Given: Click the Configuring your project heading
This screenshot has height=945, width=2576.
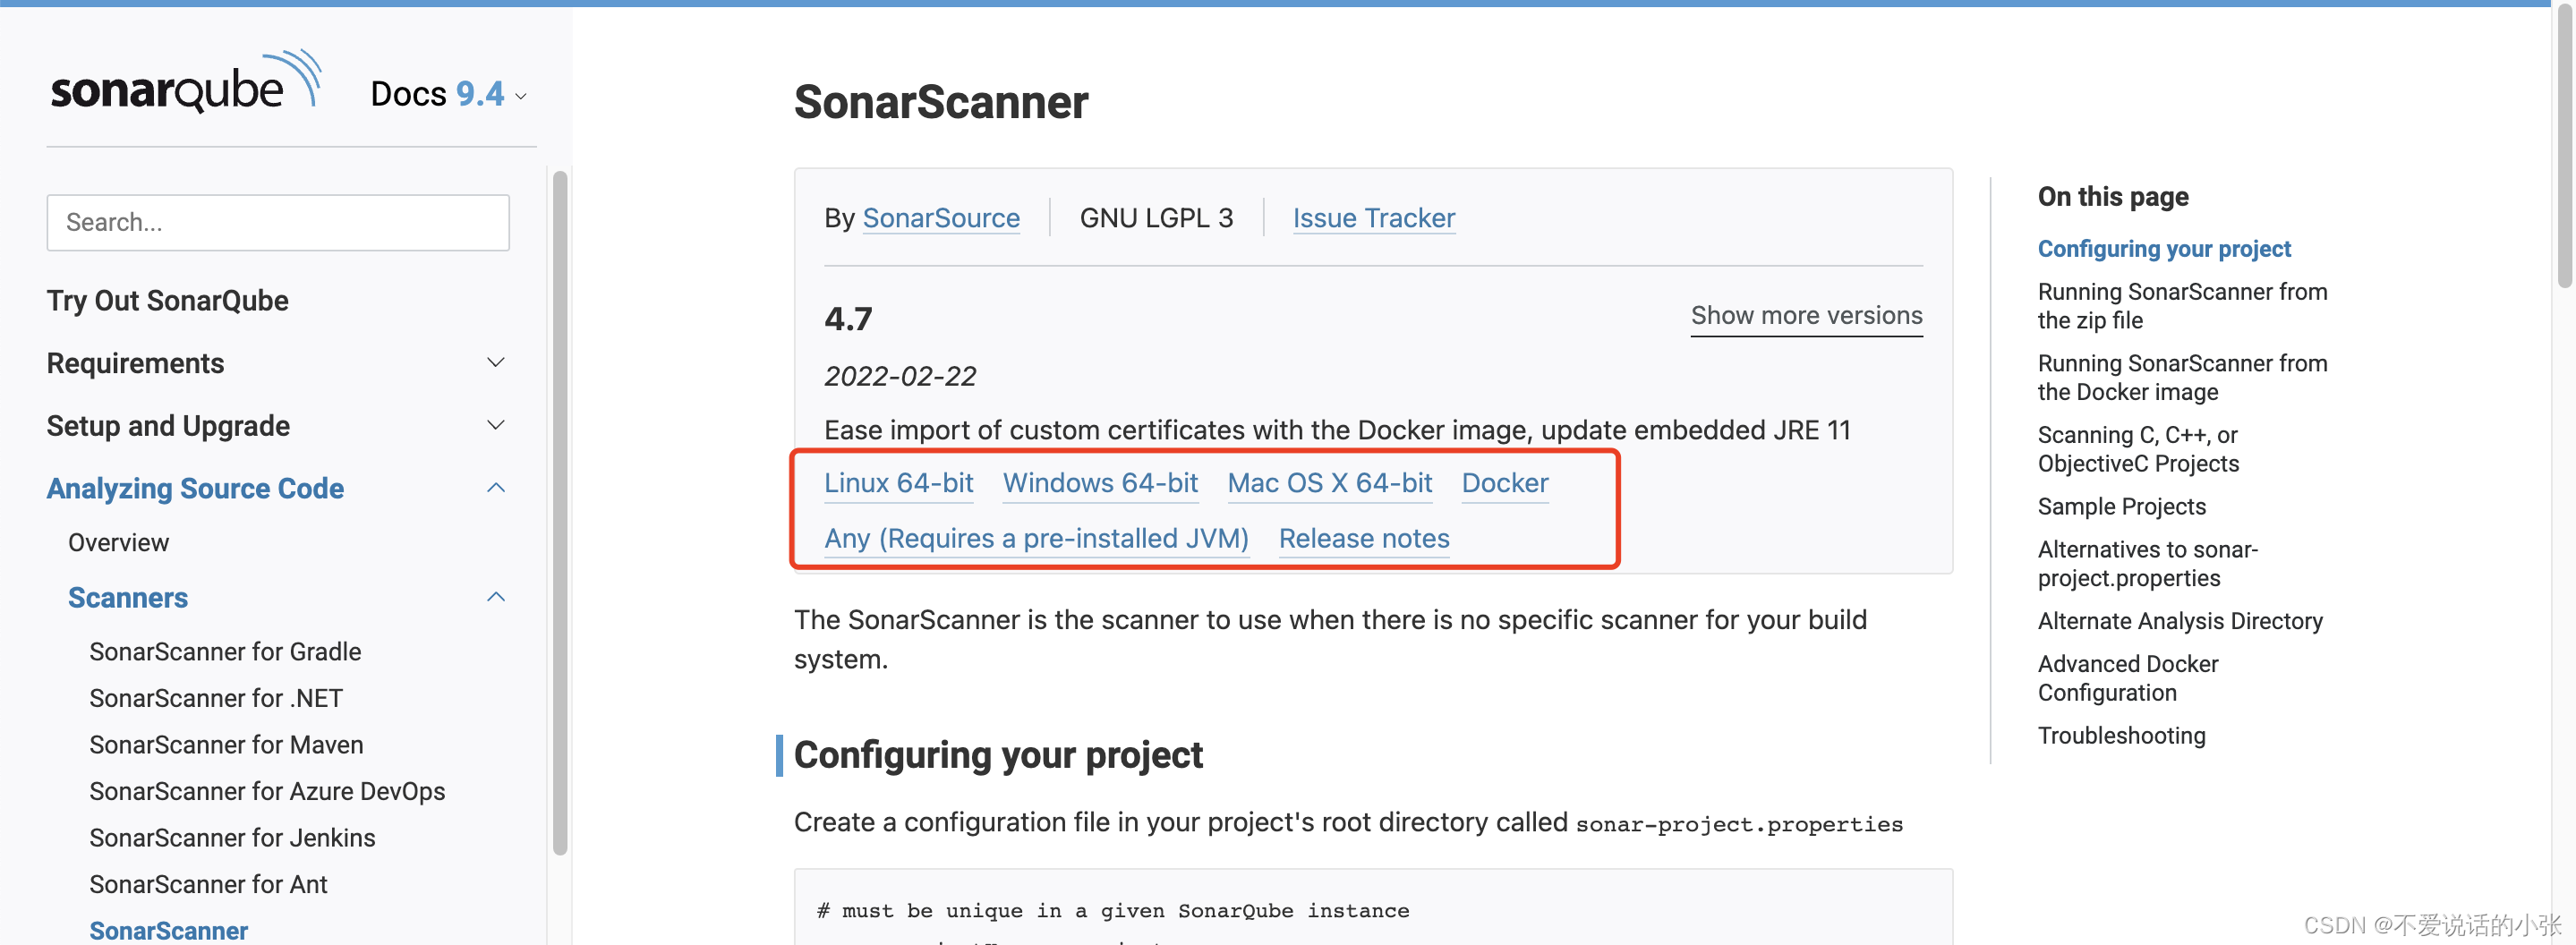Looking at the screenshot, I should [997, 755].
